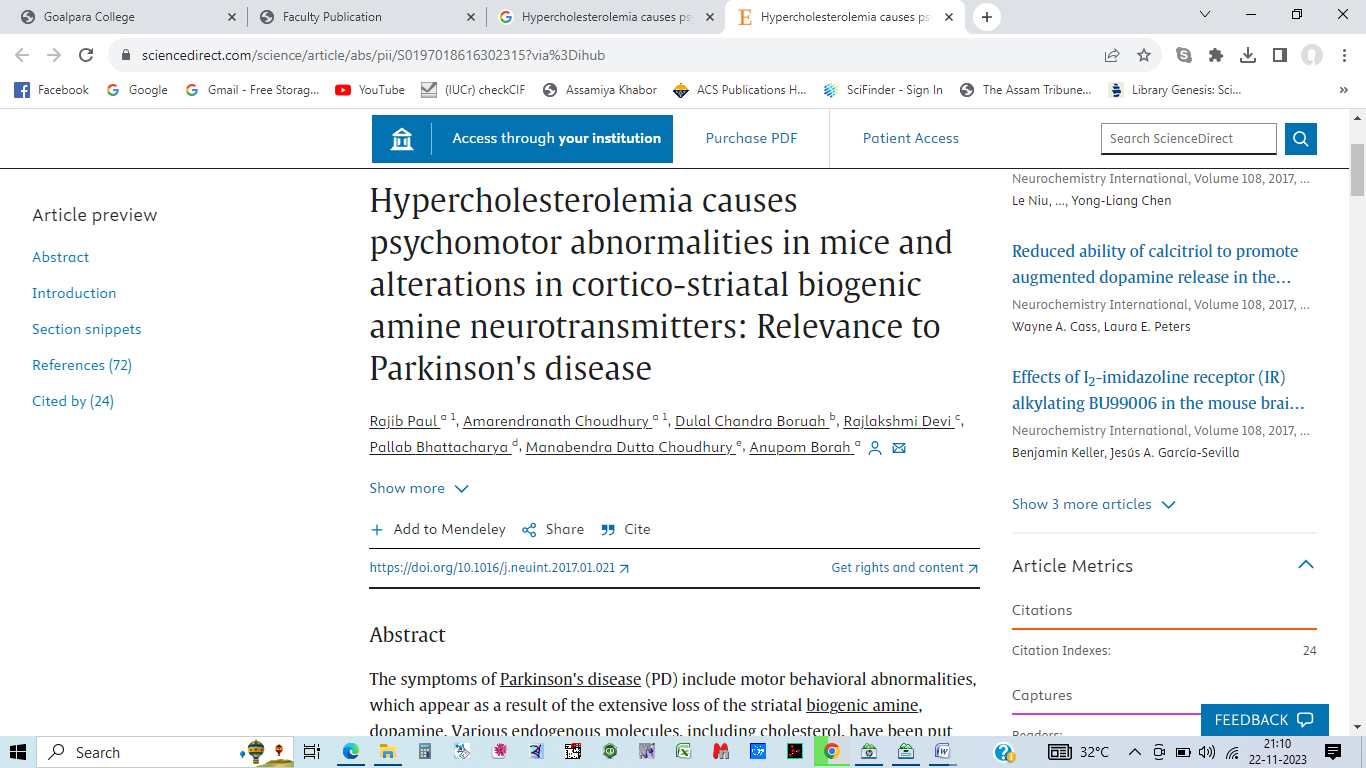Reload the page using the refresh icon
1366x768 pixels.
pyautogui.click(x=86, y=55)
